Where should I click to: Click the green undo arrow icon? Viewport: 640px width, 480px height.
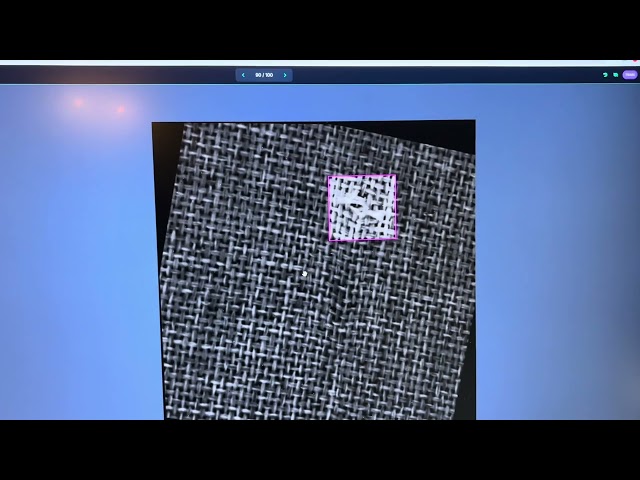pos(605,75)
